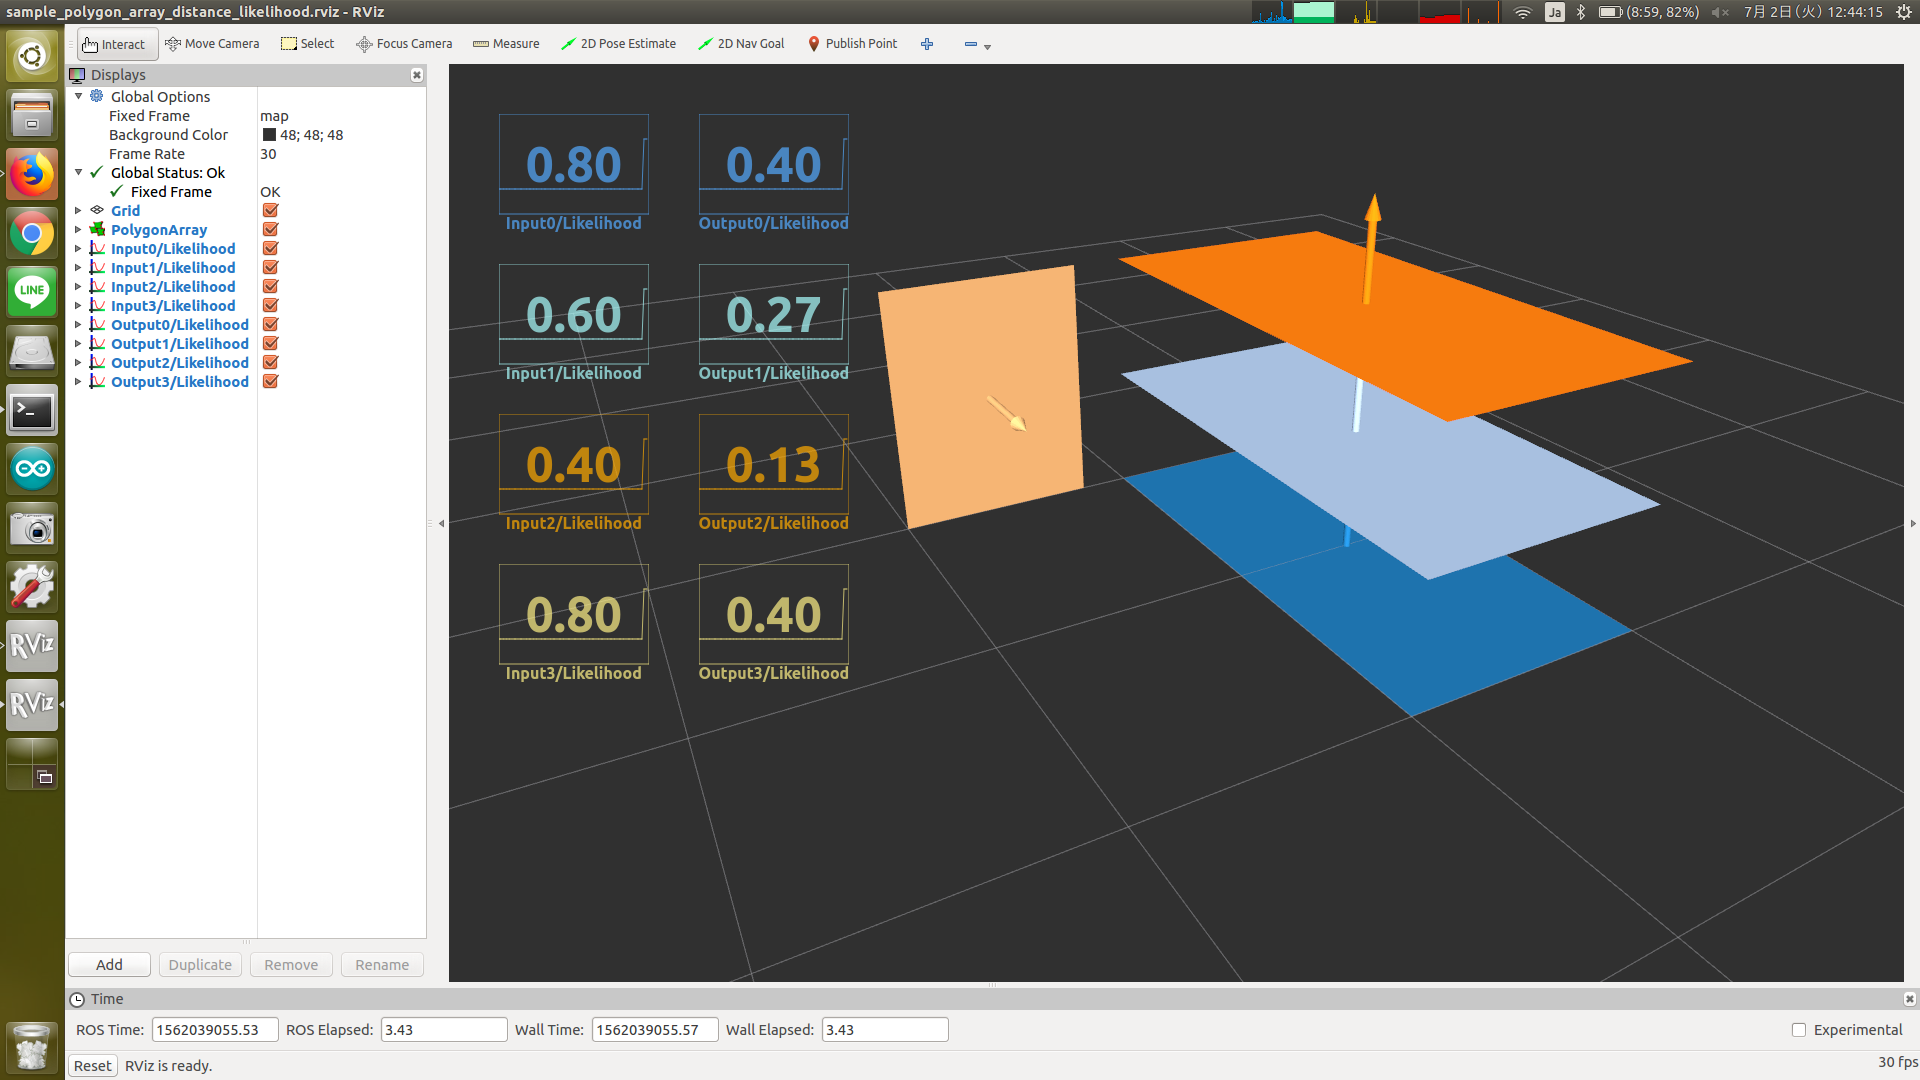The width and height of the screenshot is (1920, 1080).
Task: Expand Input0/Likelihood display item
Action: coord(78,249)
